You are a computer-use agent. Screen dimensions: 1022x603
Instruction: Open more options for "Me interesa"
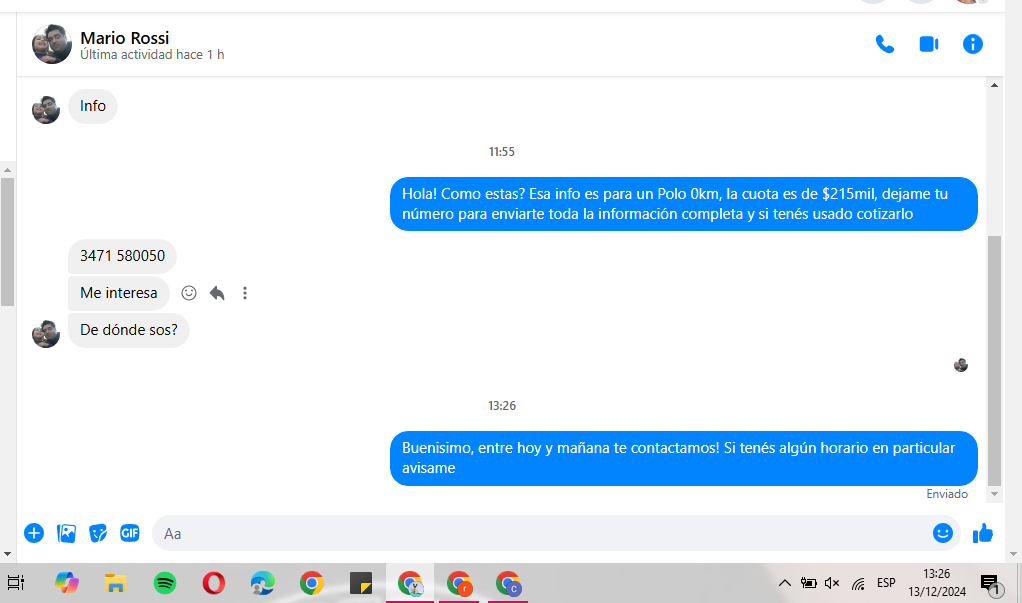[x=245, y=293]
